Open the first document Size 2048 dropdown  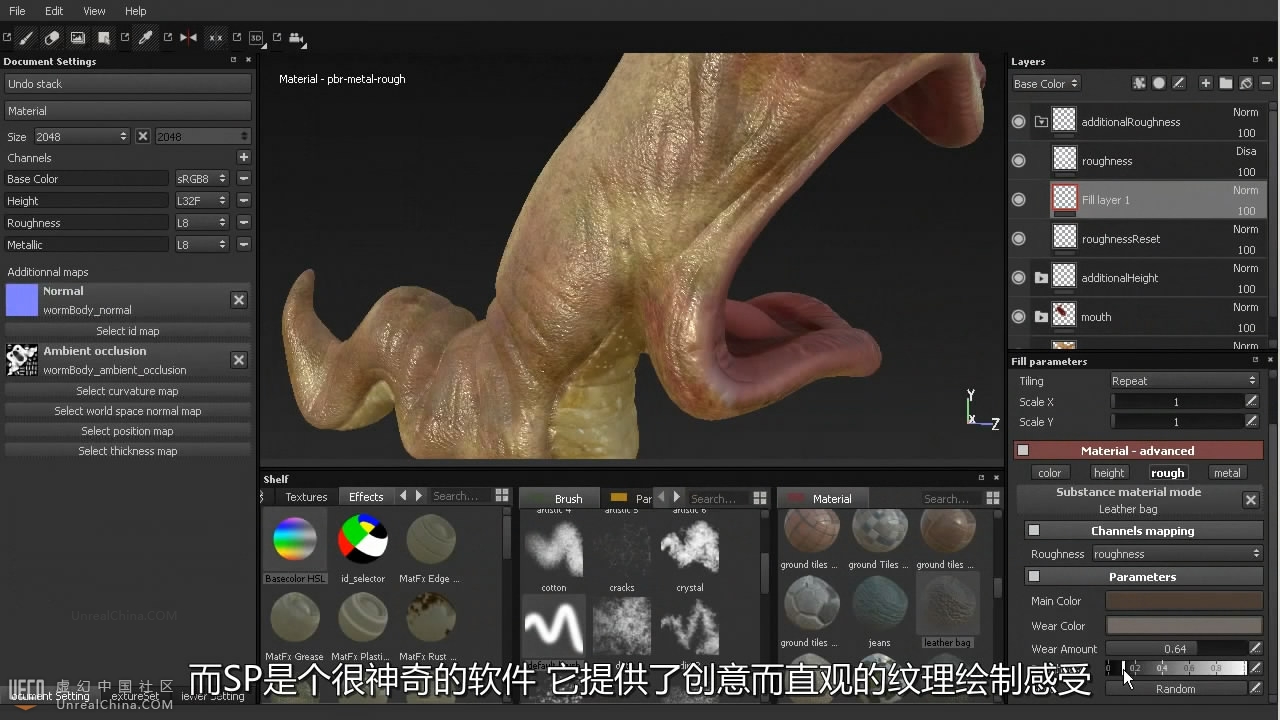(x=82, y=136)
